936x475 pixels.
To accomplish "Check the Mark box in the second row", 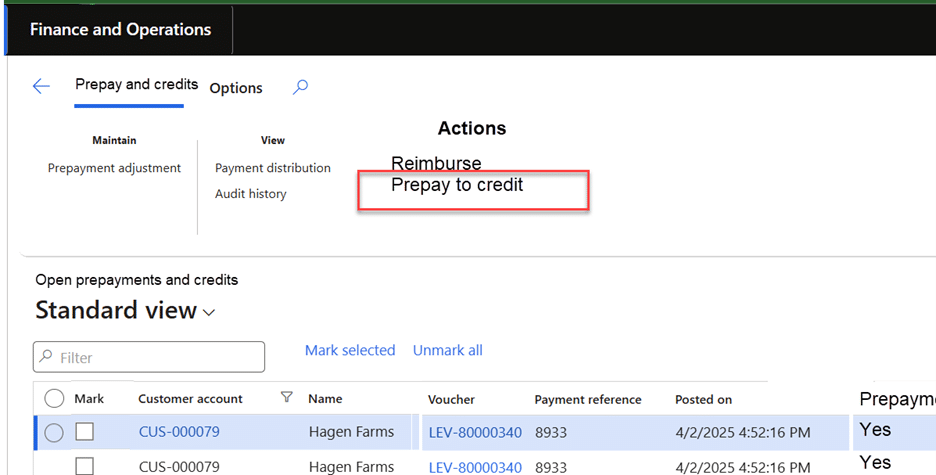I will [85, 466].
